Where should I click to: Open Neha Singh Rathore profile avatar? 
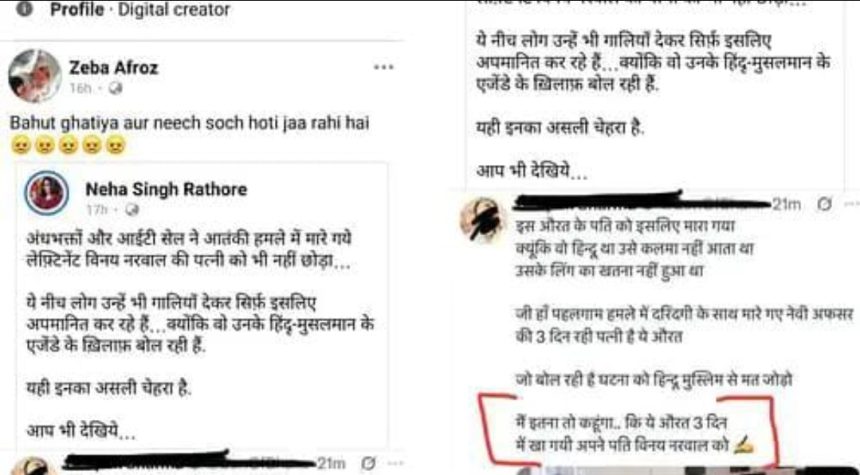click(x=47, y=193)
